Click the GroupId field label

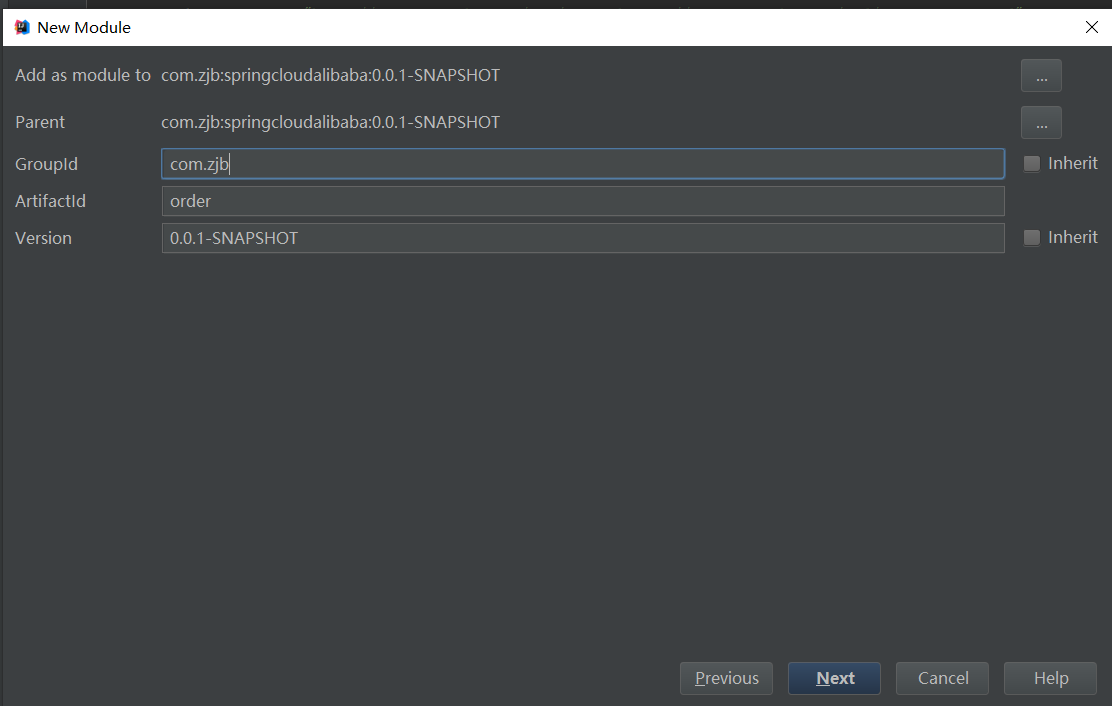point(46,163)
